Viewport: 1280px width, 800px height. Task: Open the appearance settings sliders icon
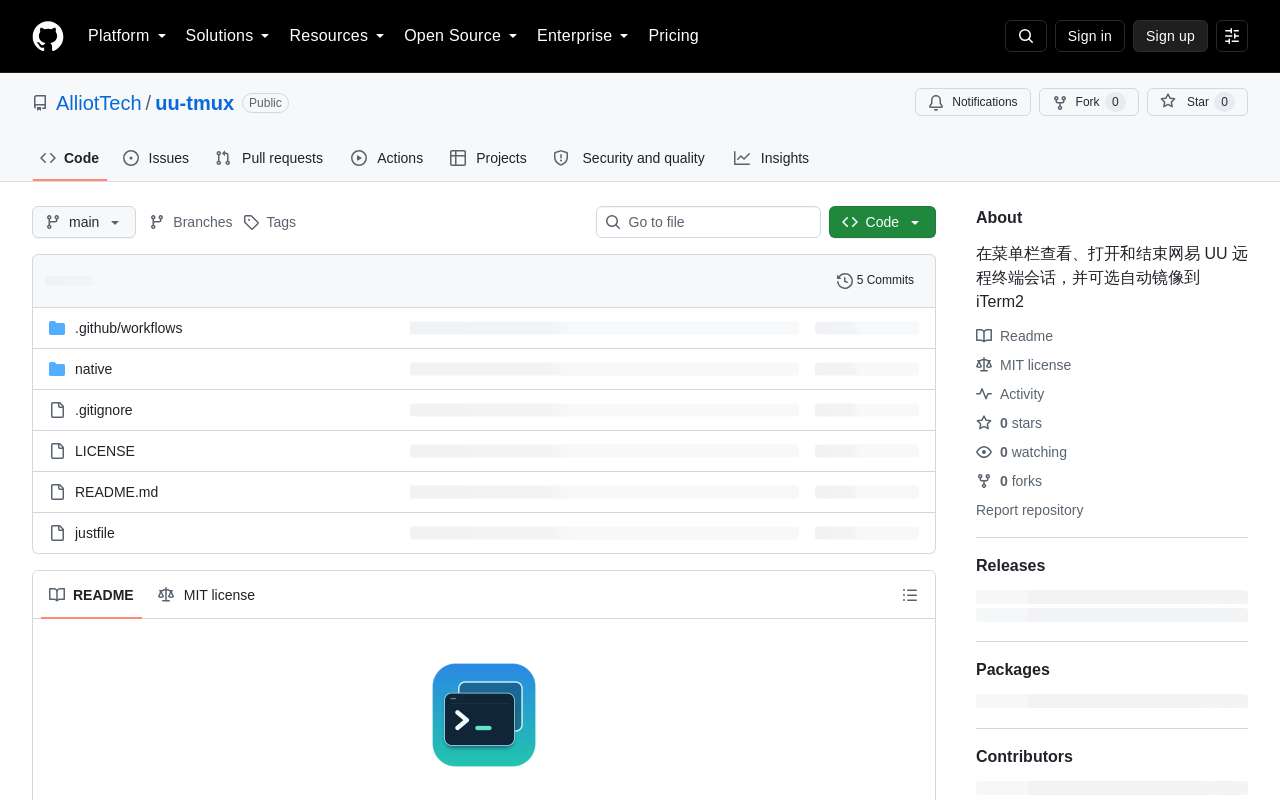coord(1232,36)
